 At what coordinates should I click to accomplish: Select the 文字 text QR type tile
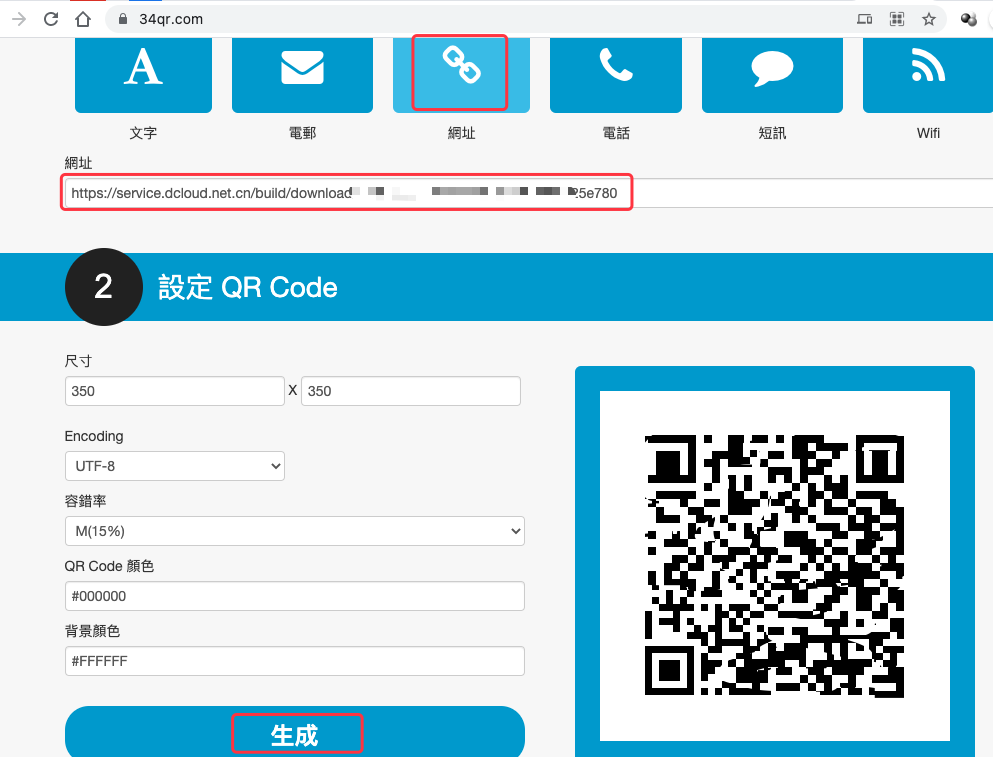click(143, 75)
